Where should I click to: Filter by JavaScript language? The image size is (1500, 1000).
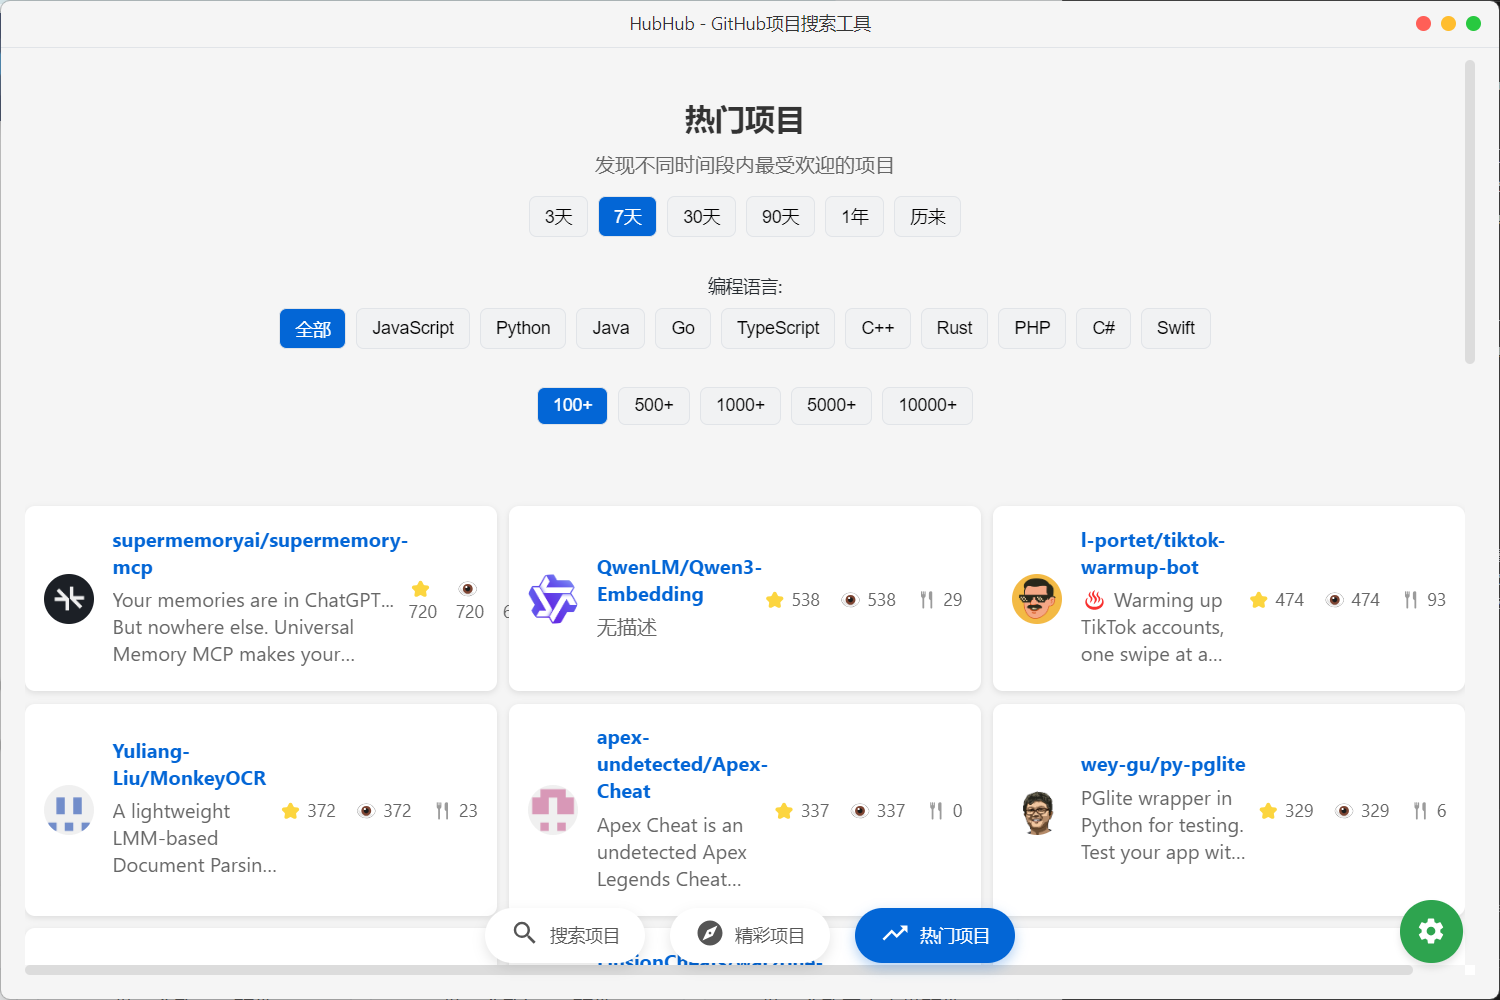click(x=413, y=329)
